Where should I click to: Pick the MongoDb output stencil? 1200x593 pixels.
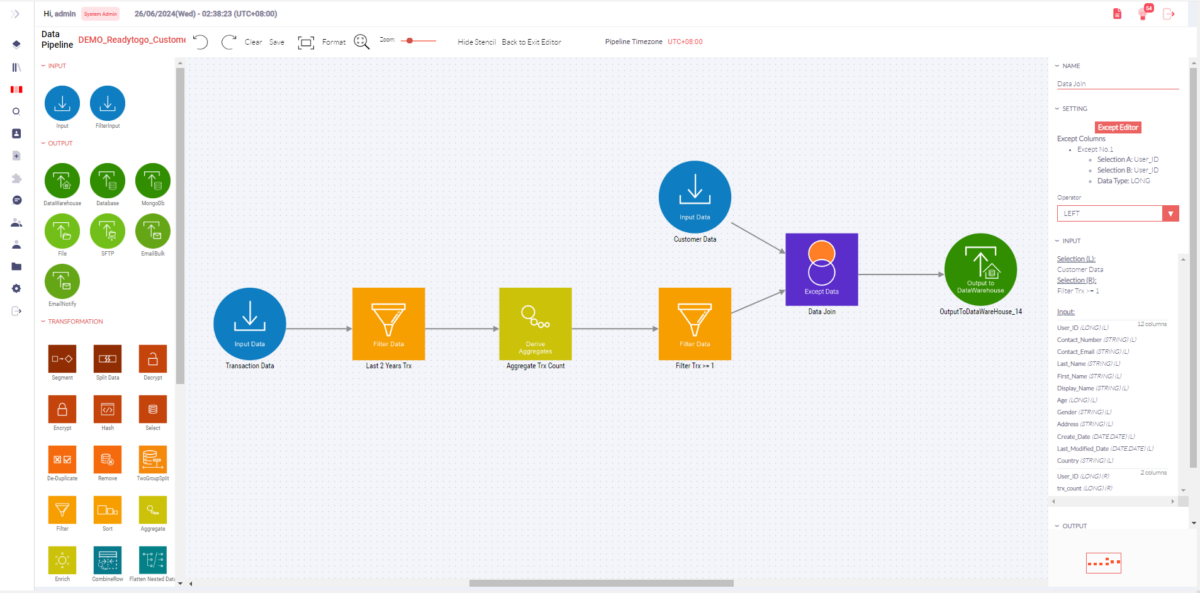152,180
